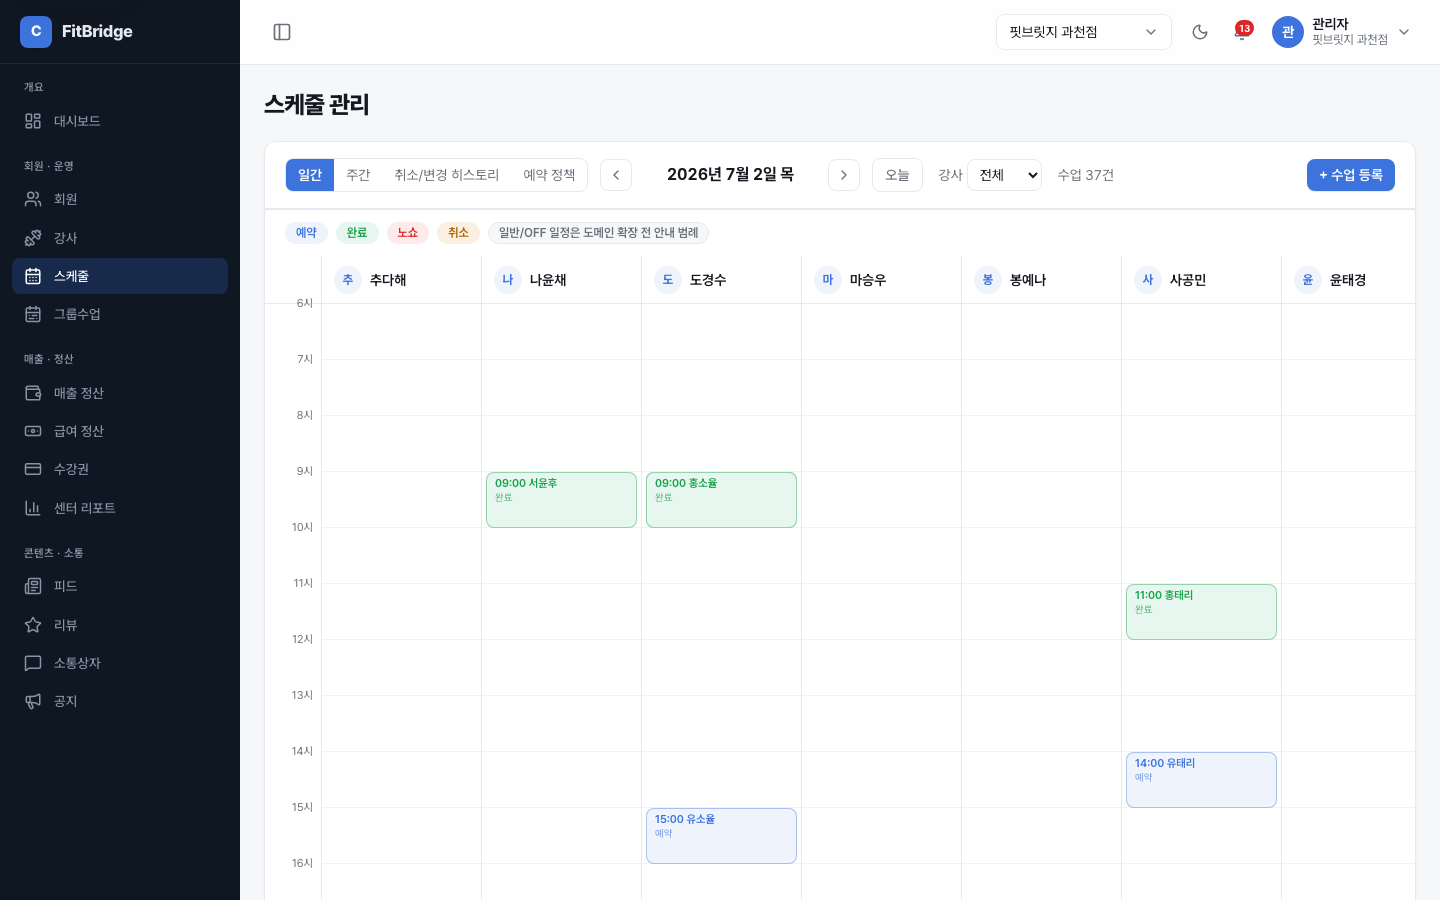Click the date 2026년 7월 2일 목
Image resolution: width=1440 pixels, height=900 pixels.
point(730,175)
